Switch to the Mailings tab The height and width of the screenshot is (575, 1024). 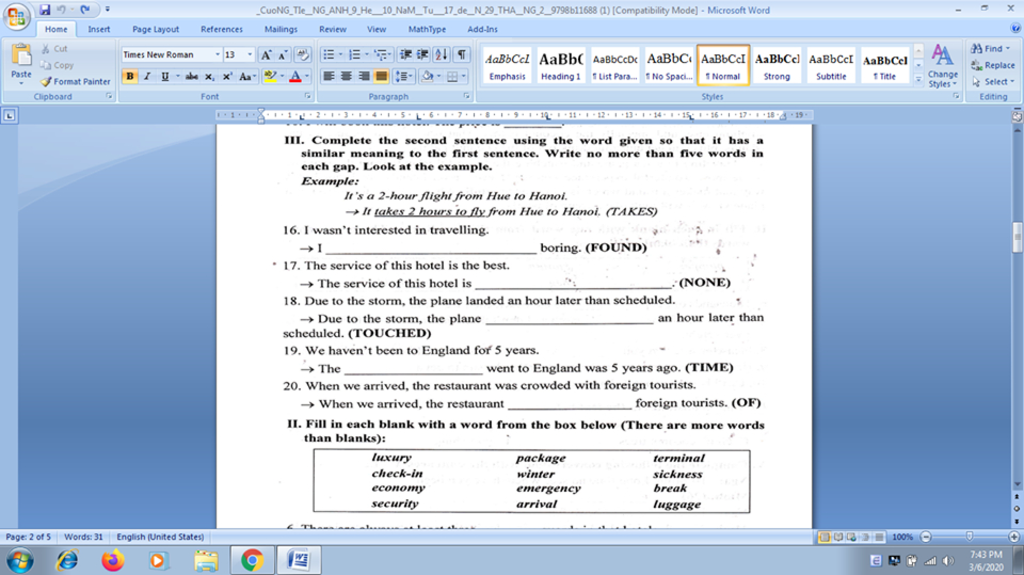pos(281,29)
